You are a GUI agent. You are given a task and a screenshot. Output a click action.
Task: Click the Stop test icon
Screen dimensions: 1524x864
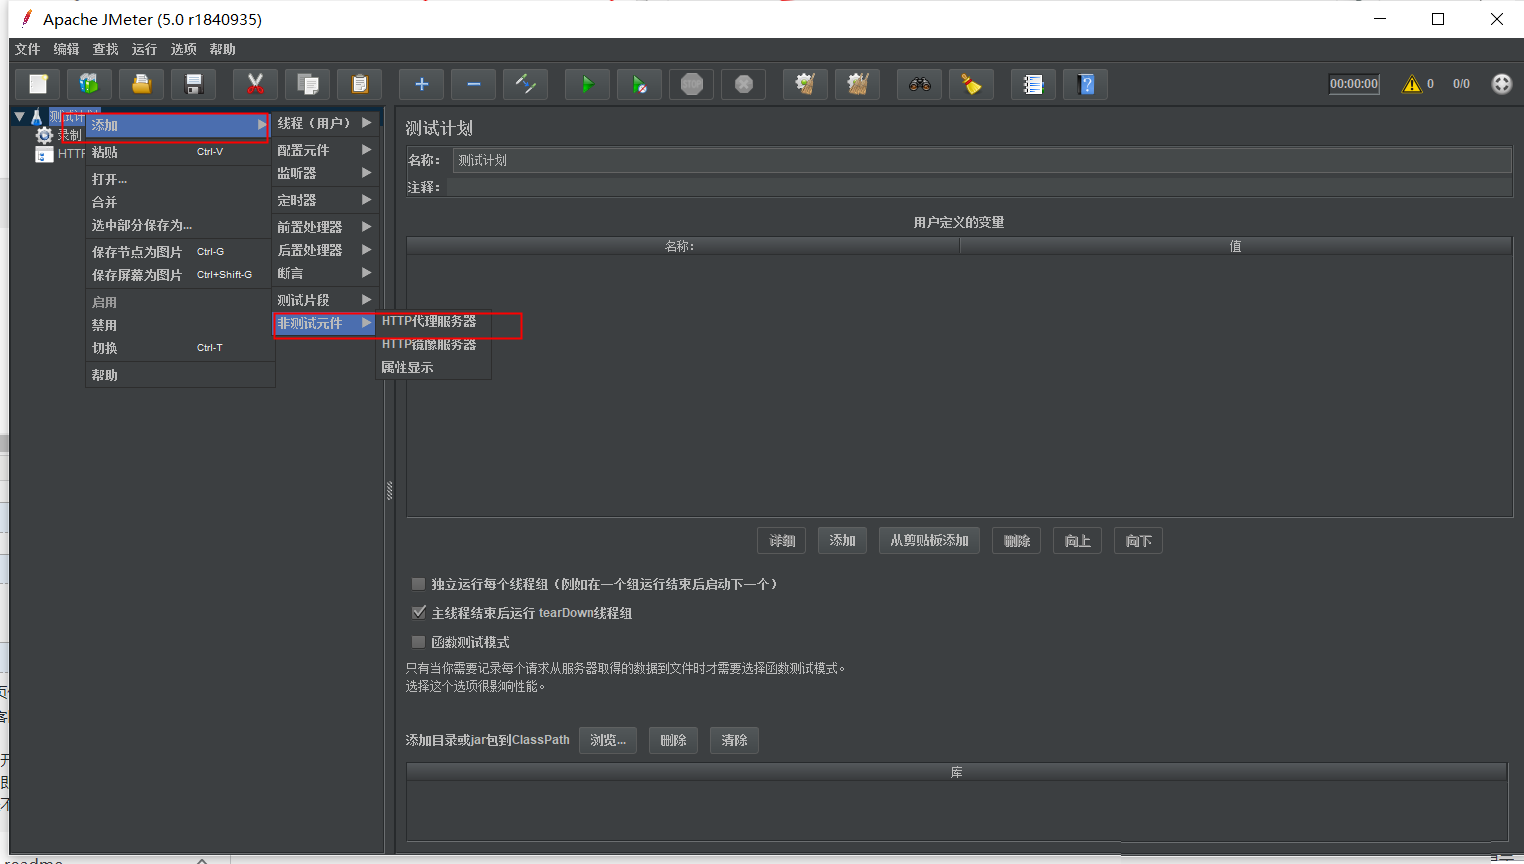(x=691, y=84)
